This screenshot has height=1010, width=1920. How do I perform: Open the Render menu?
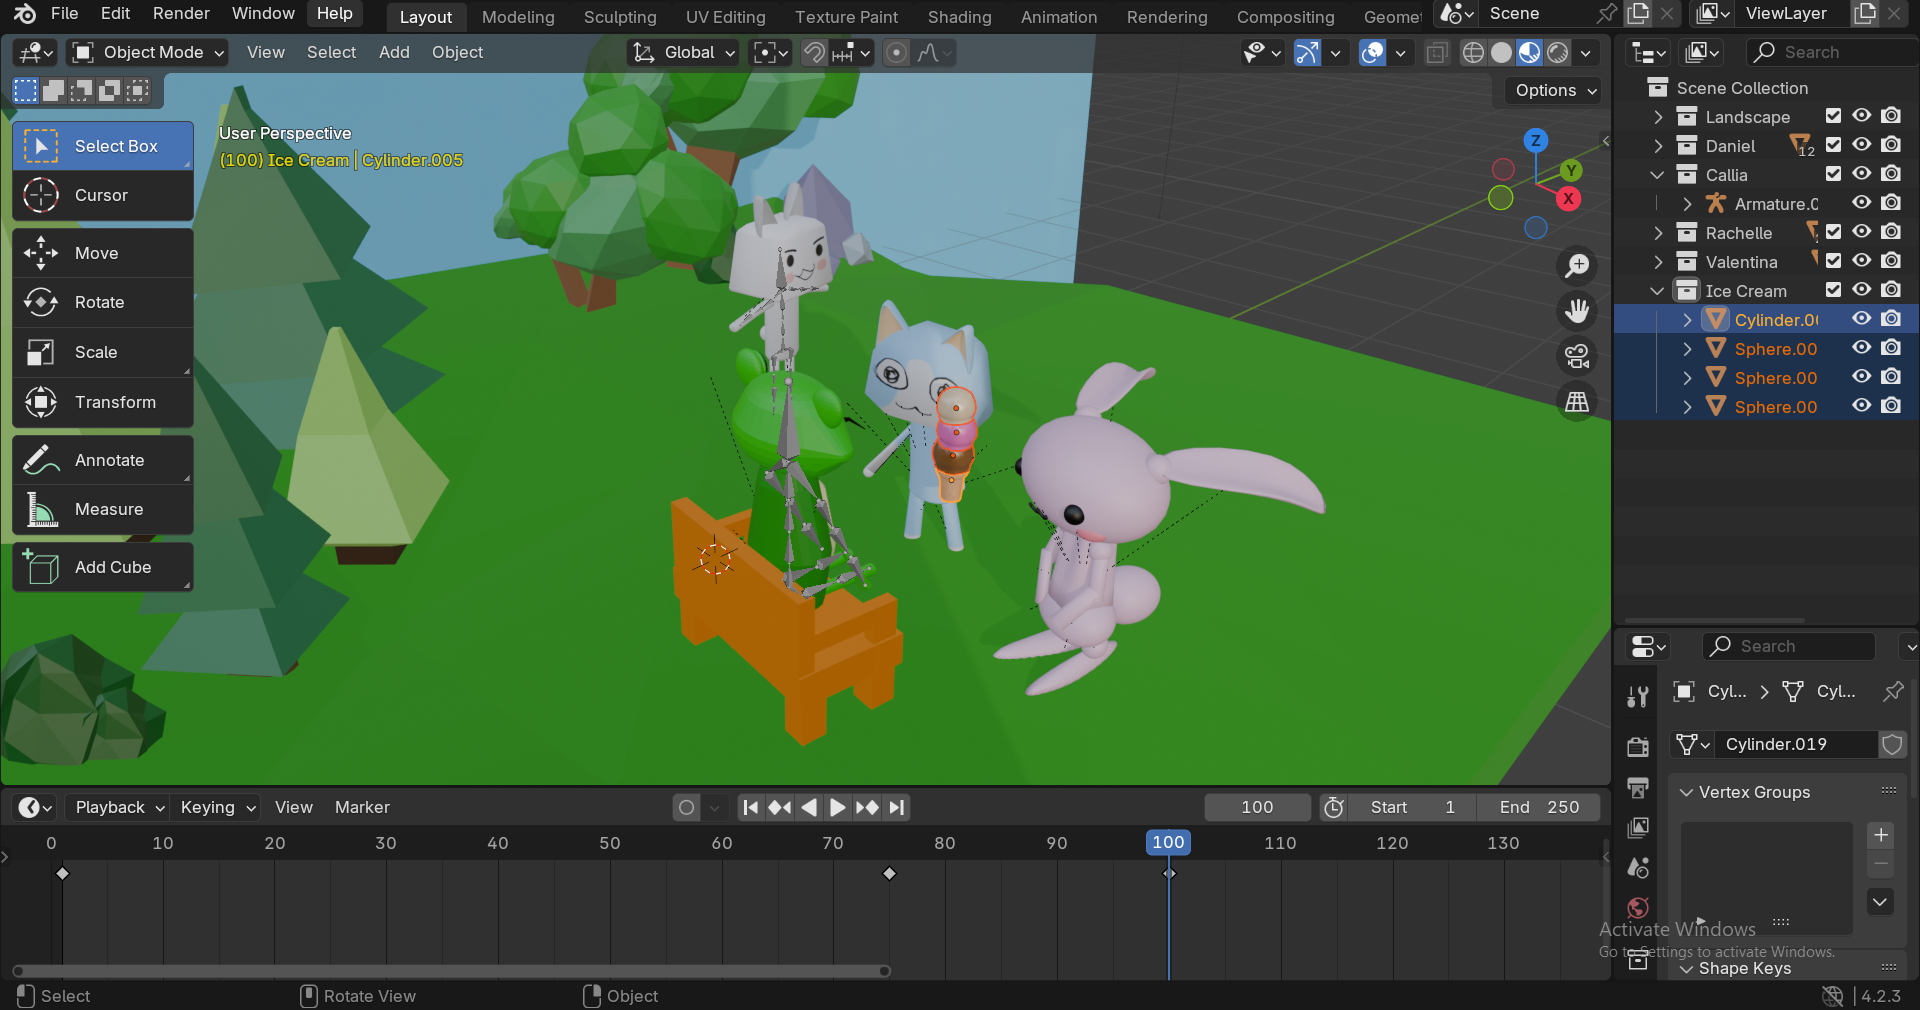(x=181, y=13)
